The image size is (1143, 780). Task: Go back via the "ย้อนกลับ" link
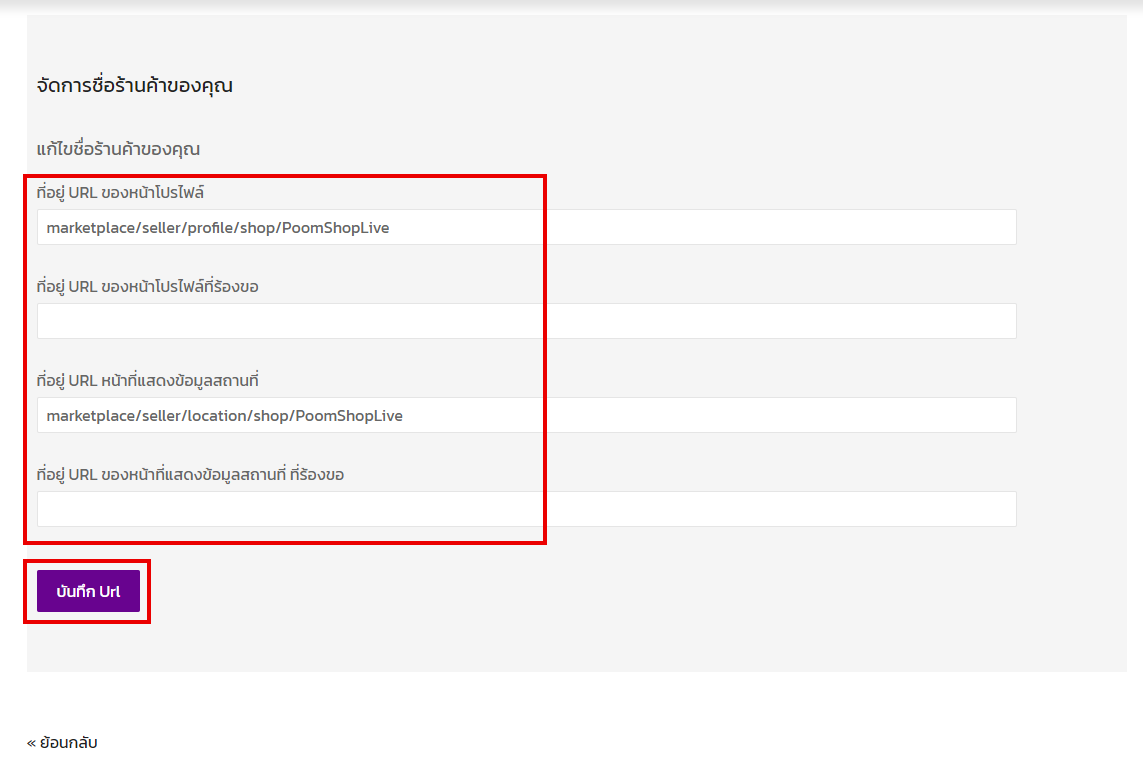tap(69, 742)
